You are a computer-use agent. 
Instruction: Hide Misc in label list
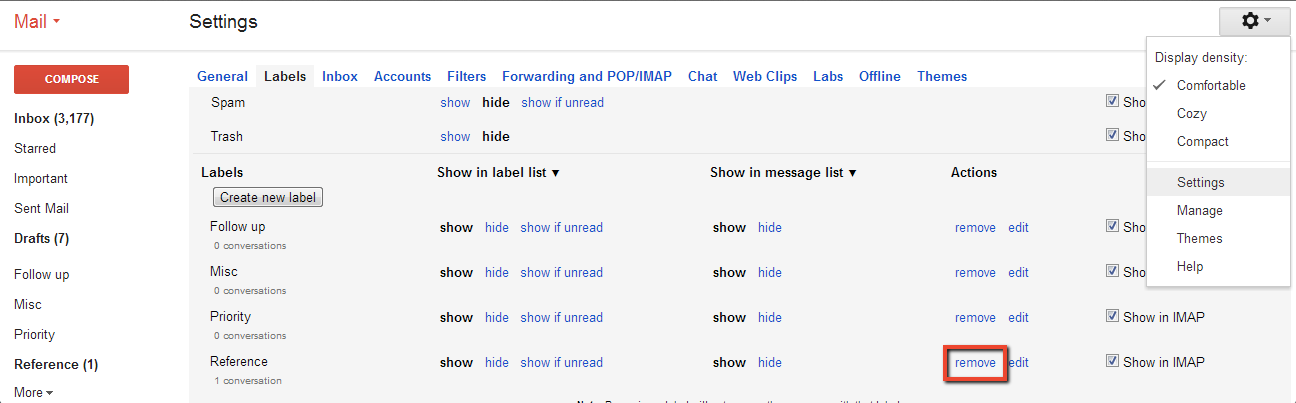pyautogui.click(x=497, y=272)
